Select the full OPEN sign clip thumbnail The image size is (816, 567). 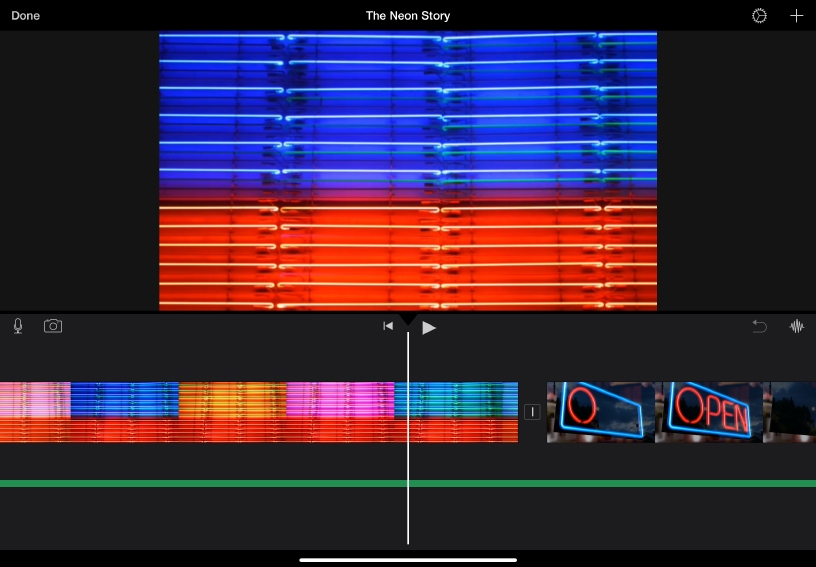709,412
